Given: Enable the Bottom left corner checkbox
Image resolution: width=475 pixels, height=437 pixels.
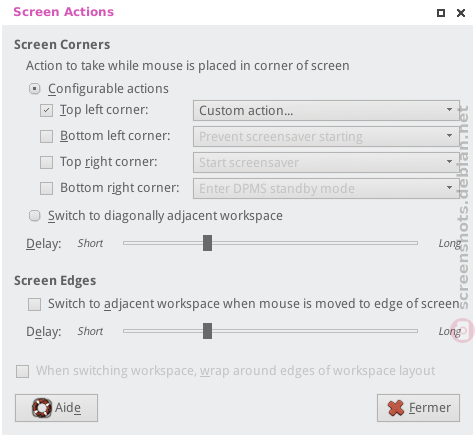Looking at the screenshot, I should (46, 136).
